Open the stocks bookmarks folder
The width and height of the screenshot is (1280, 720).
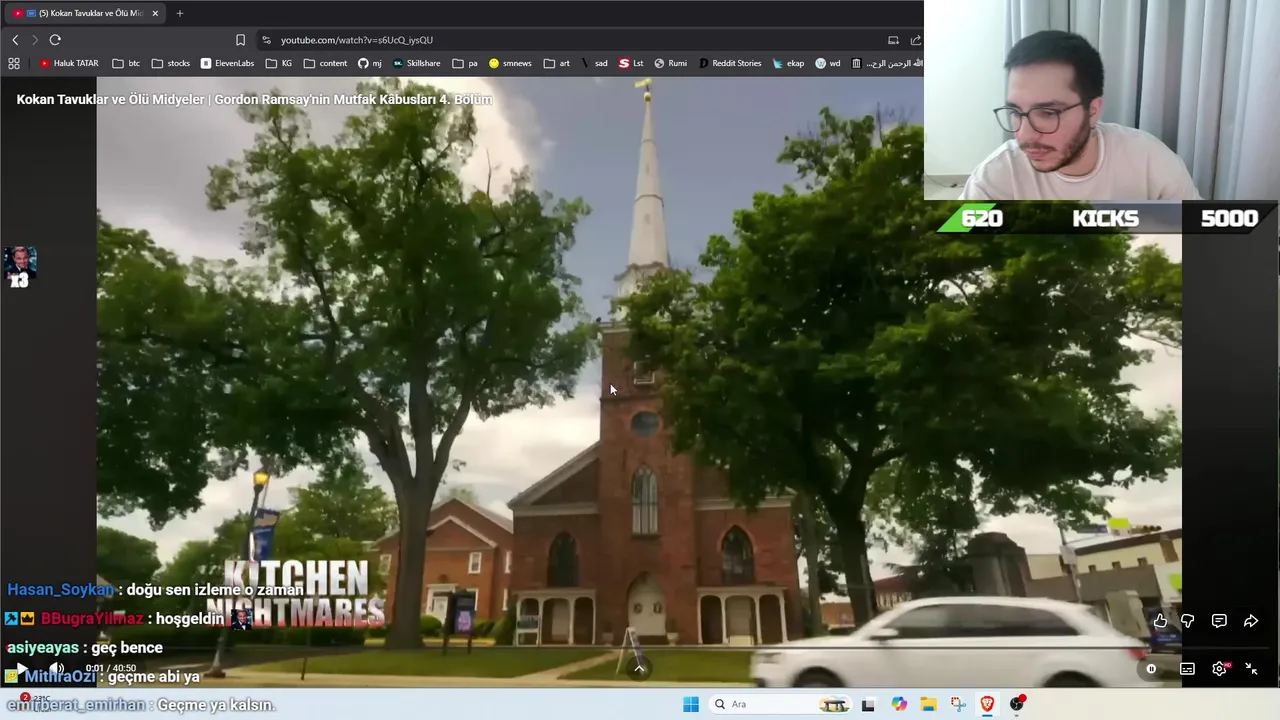tap(171, 63)
